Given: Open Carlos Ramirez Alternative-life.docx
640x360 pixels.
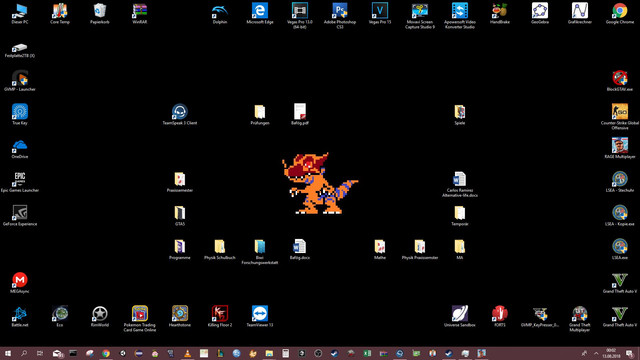Looking at the screenshot, I should tap(460, 184).
